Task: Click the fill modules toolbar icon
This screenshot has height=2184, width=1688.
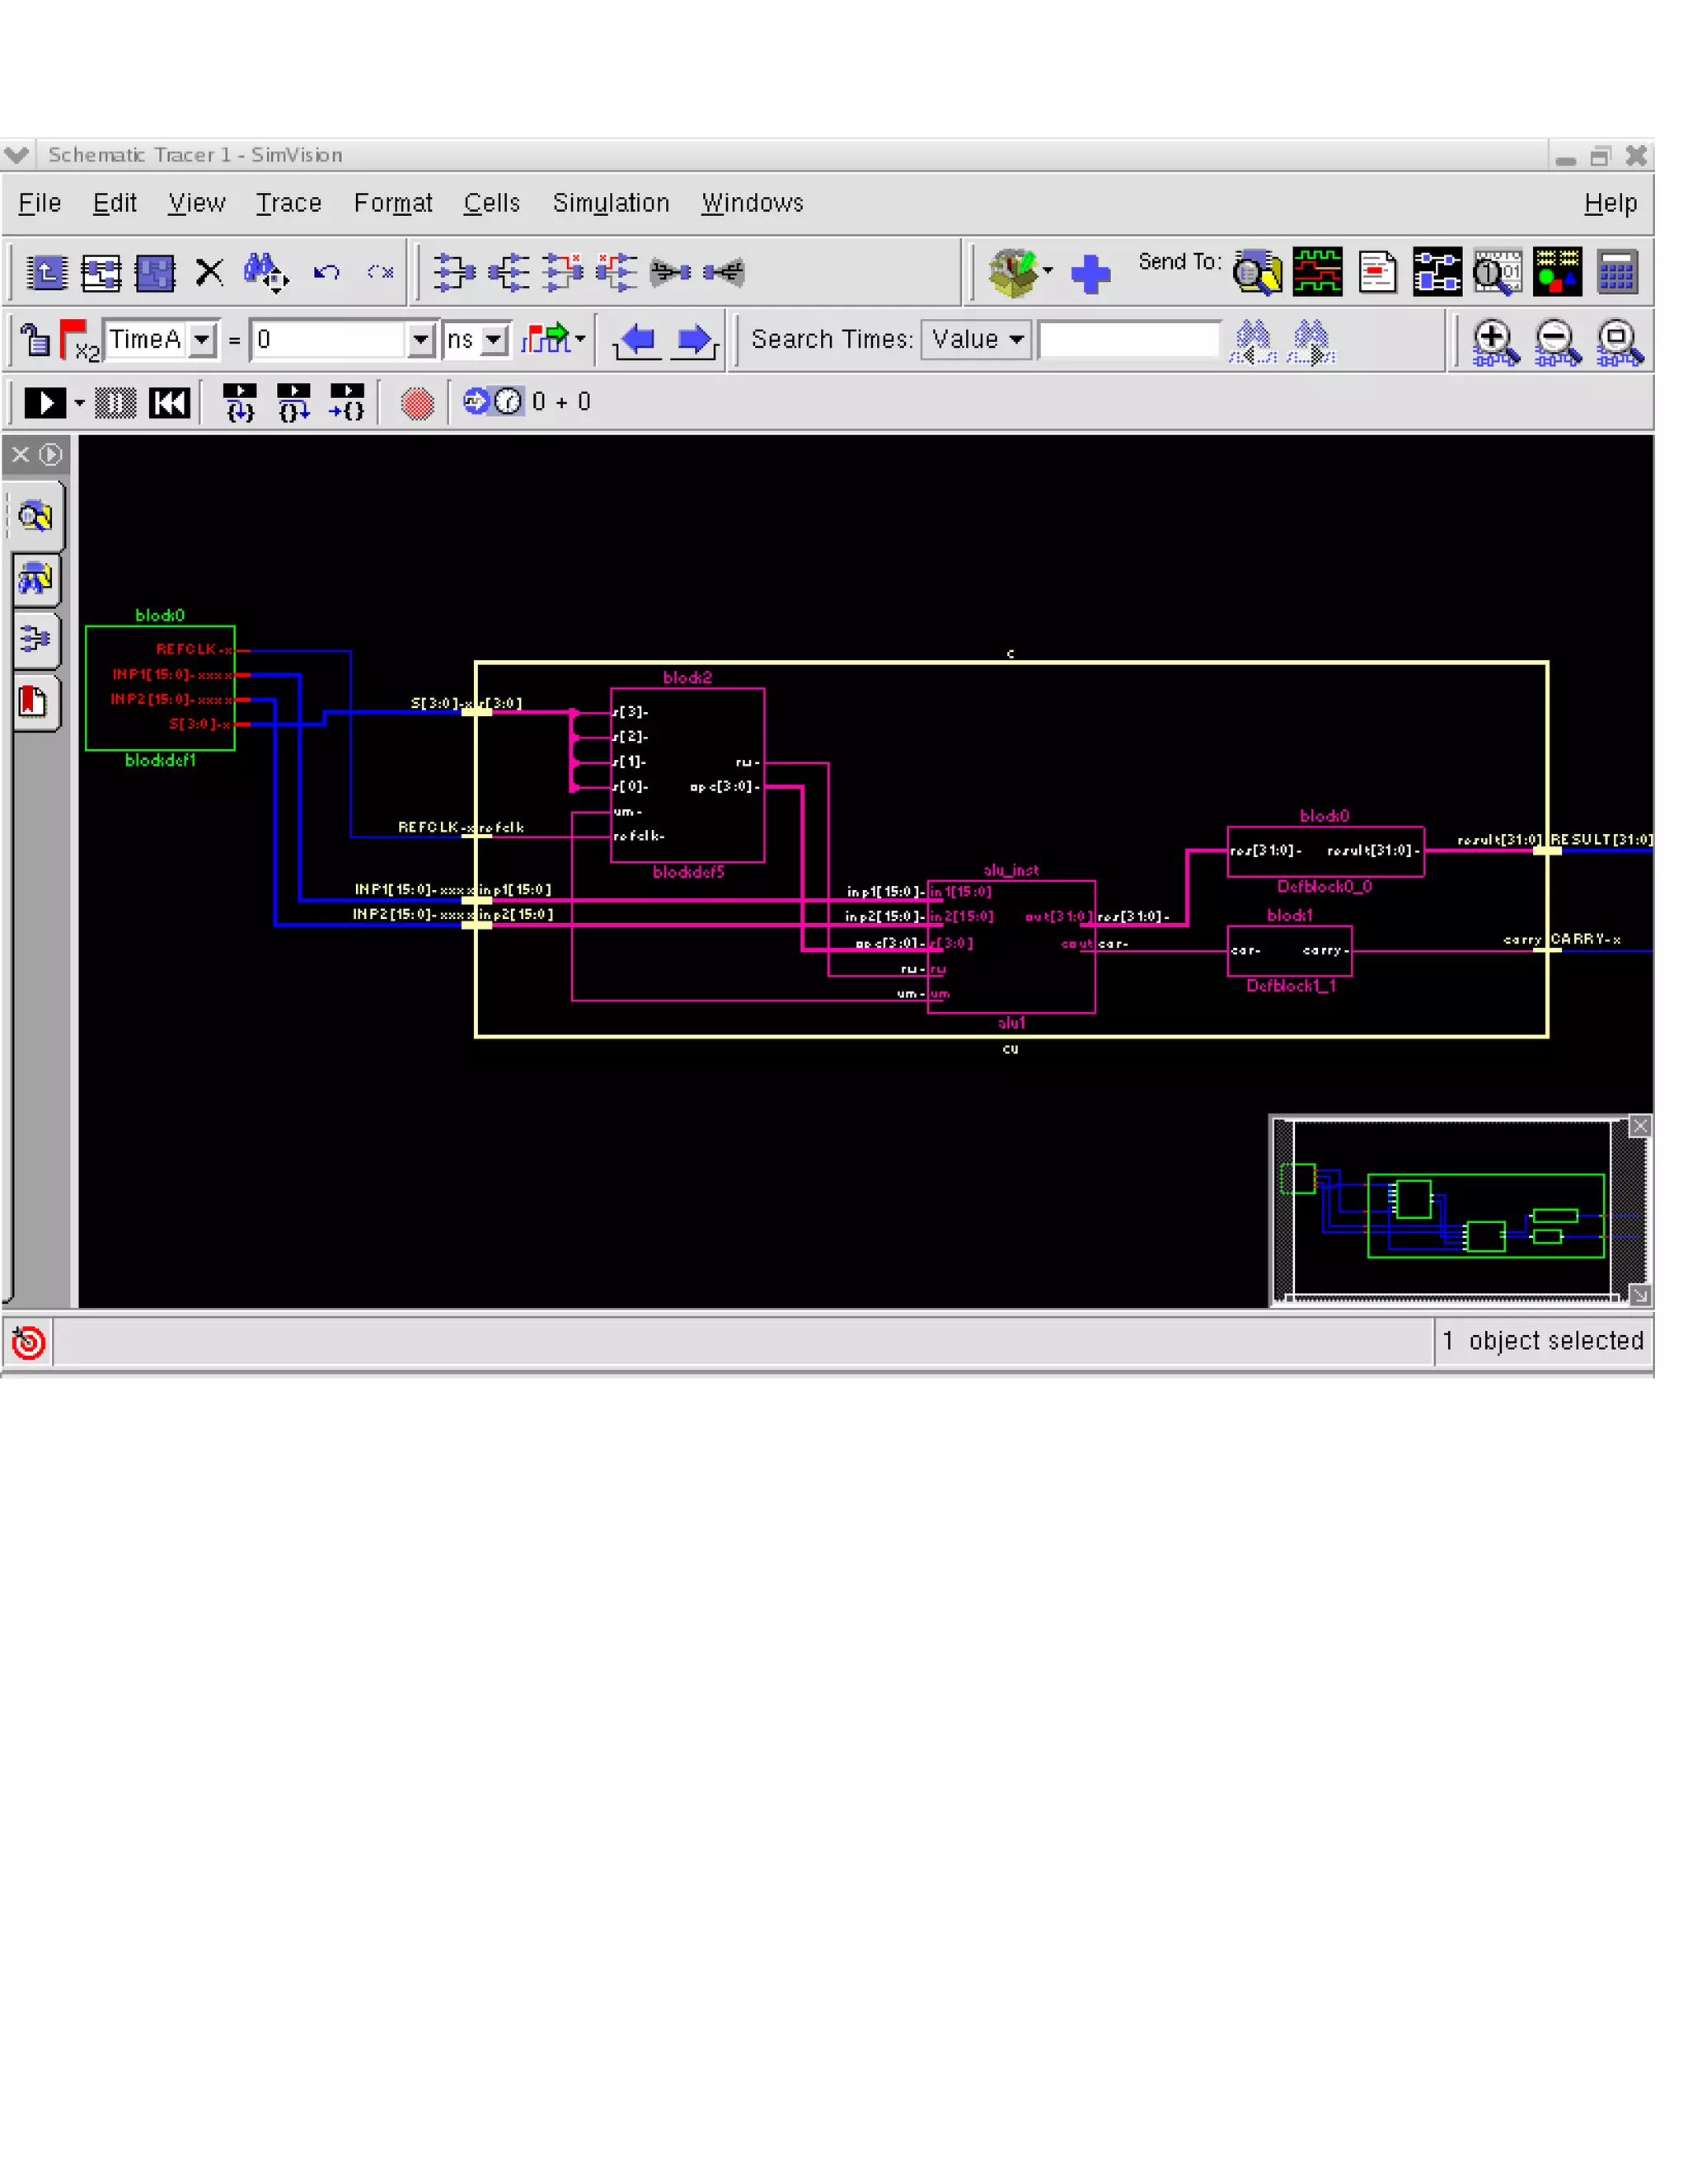Action: click(x=101, y=272)
